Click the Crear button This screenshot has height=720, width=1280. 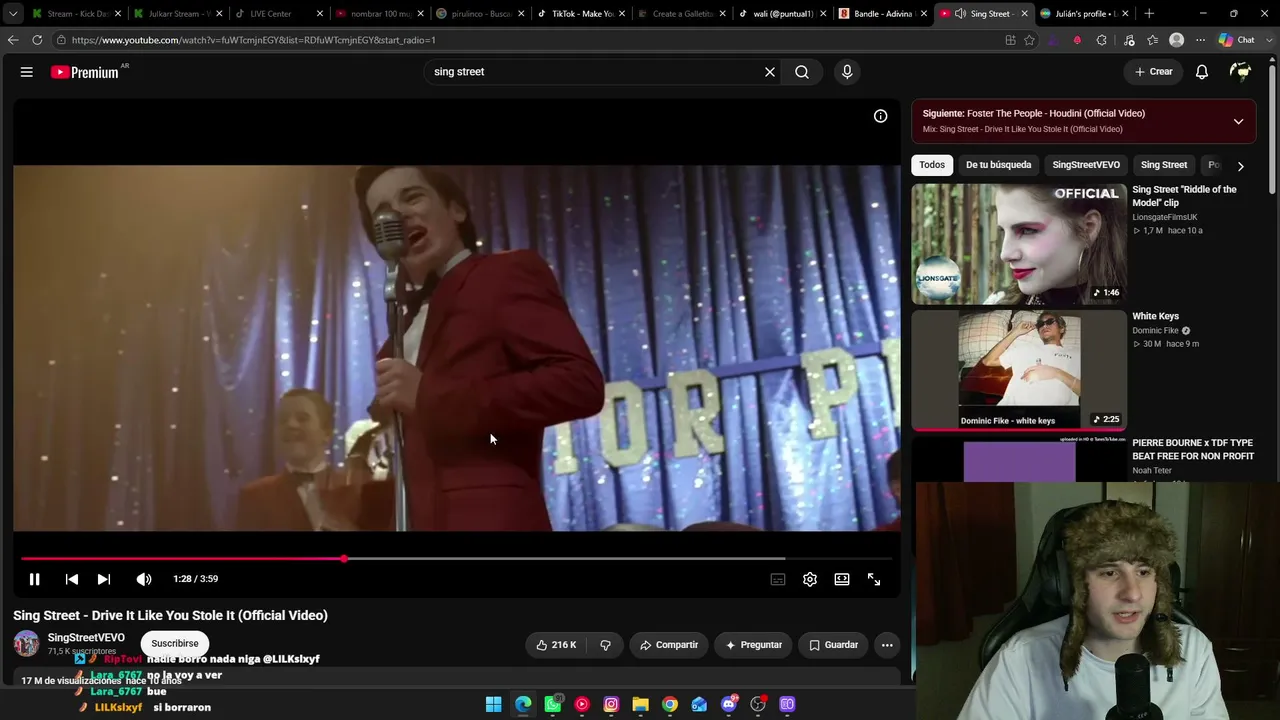(1153, 72)
